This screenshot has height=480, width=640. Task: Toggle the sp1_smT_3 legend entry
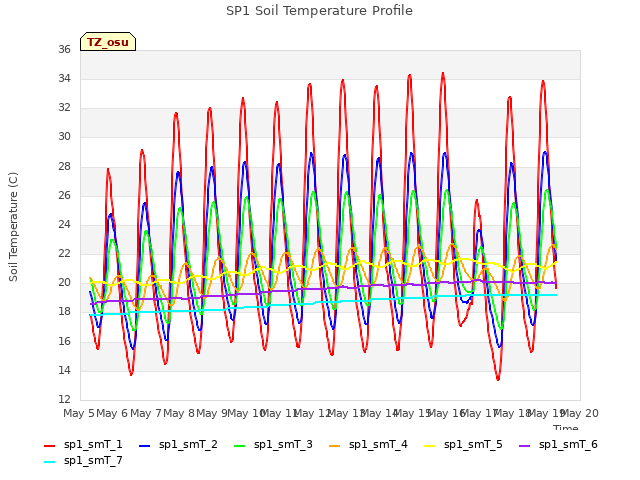273,444
